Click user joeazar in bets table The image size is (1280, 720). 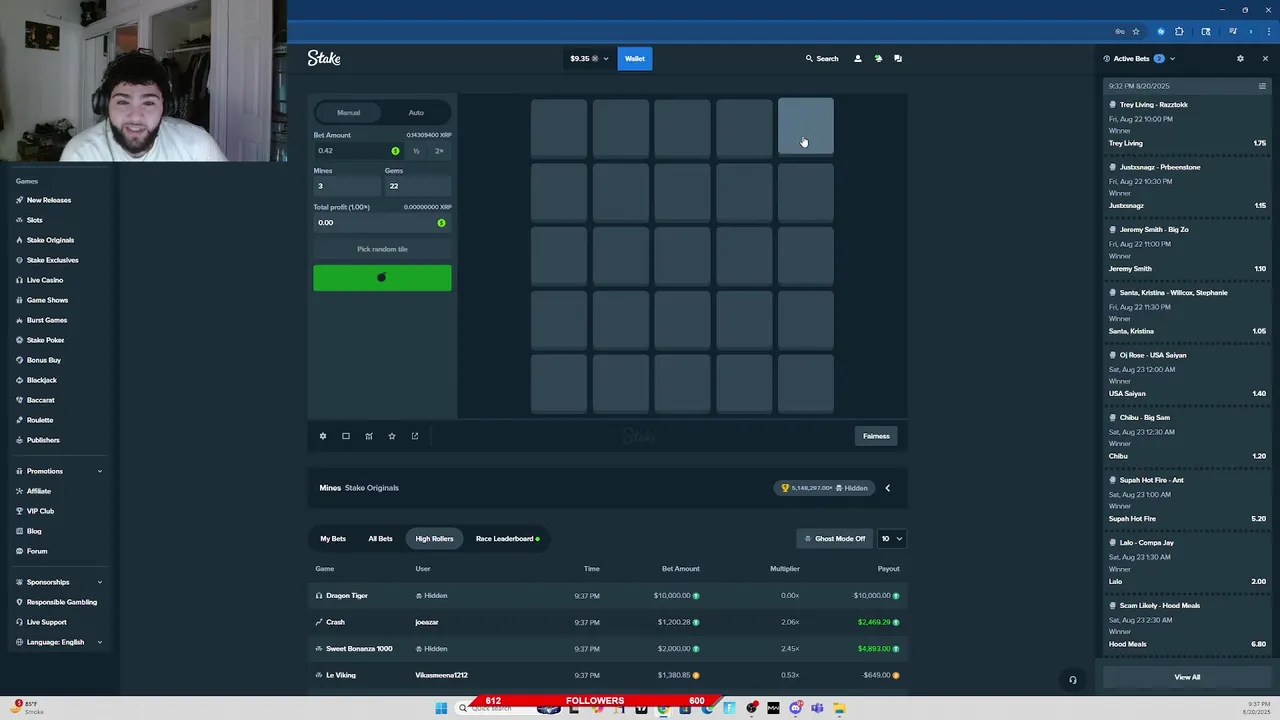click(427, 622)
